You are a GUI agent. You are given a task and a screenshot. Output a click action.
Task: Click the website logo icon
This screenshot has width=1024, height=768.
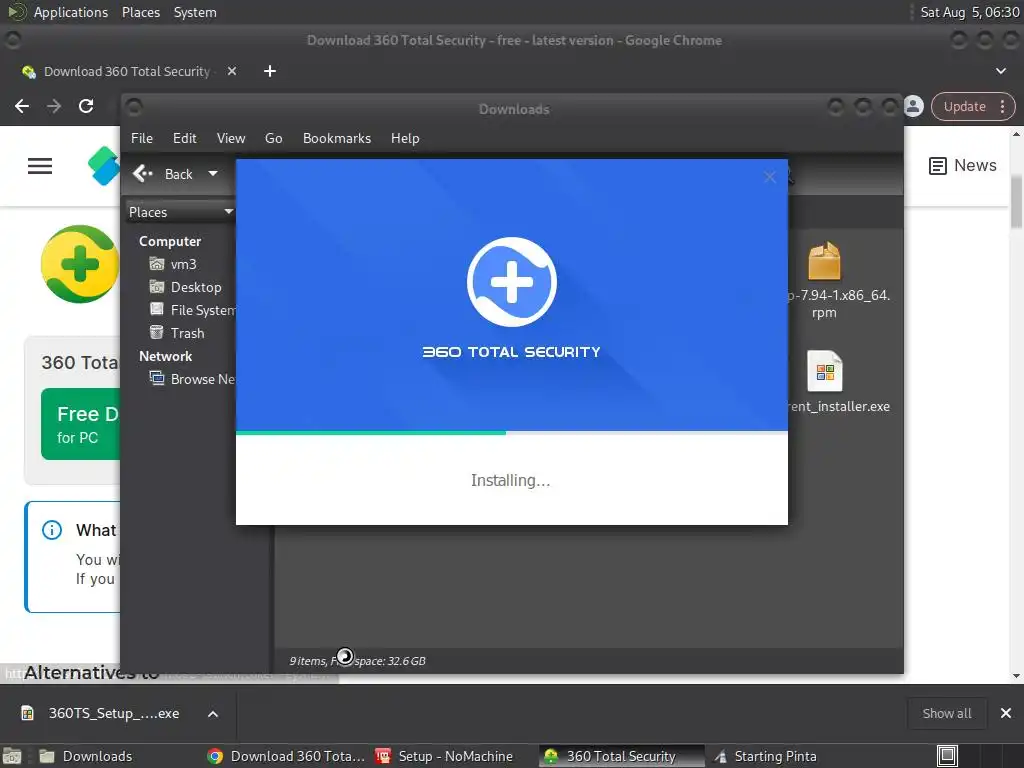pyautogui.click(x=104, y=166)
